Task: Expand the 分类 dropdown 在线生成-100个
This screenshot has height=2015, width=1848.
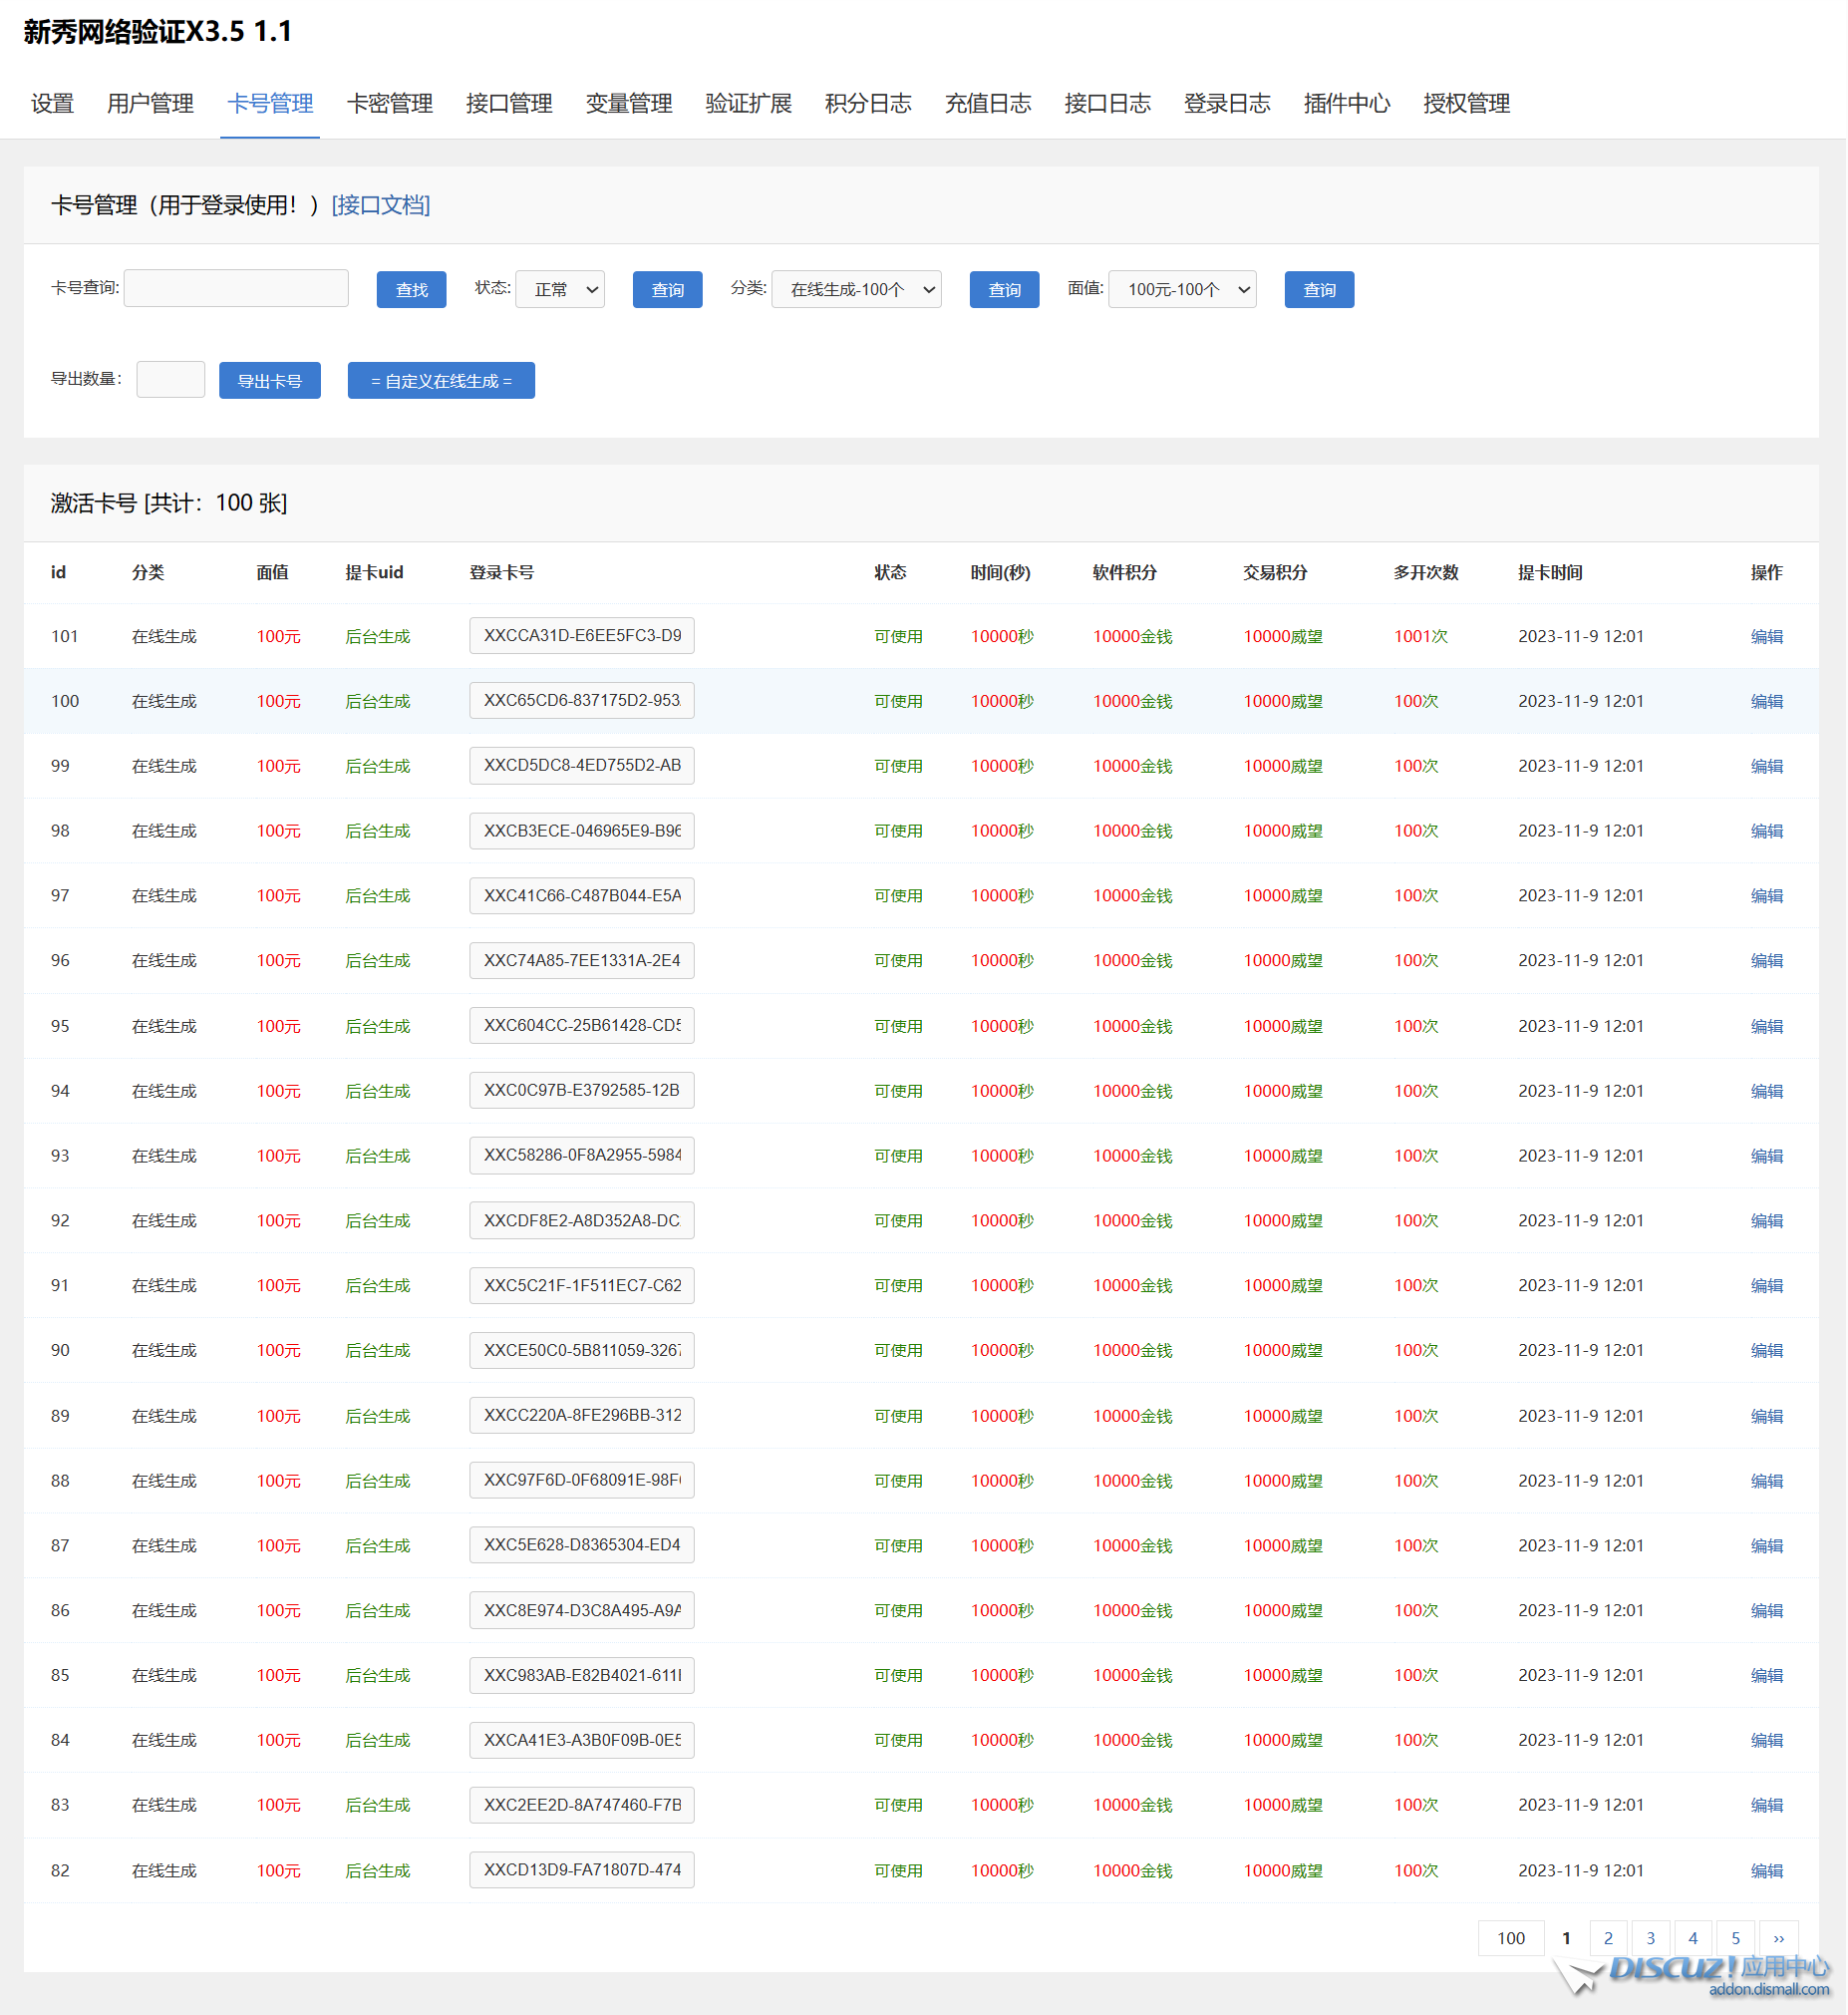Action: click(857, 289)
